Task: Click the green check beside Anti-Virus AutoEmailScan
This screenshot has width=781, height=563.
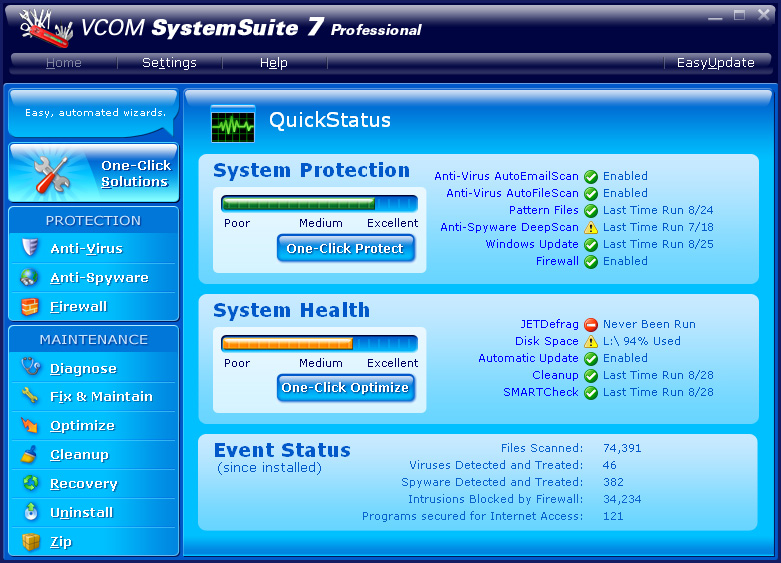Action: [591, 176]
